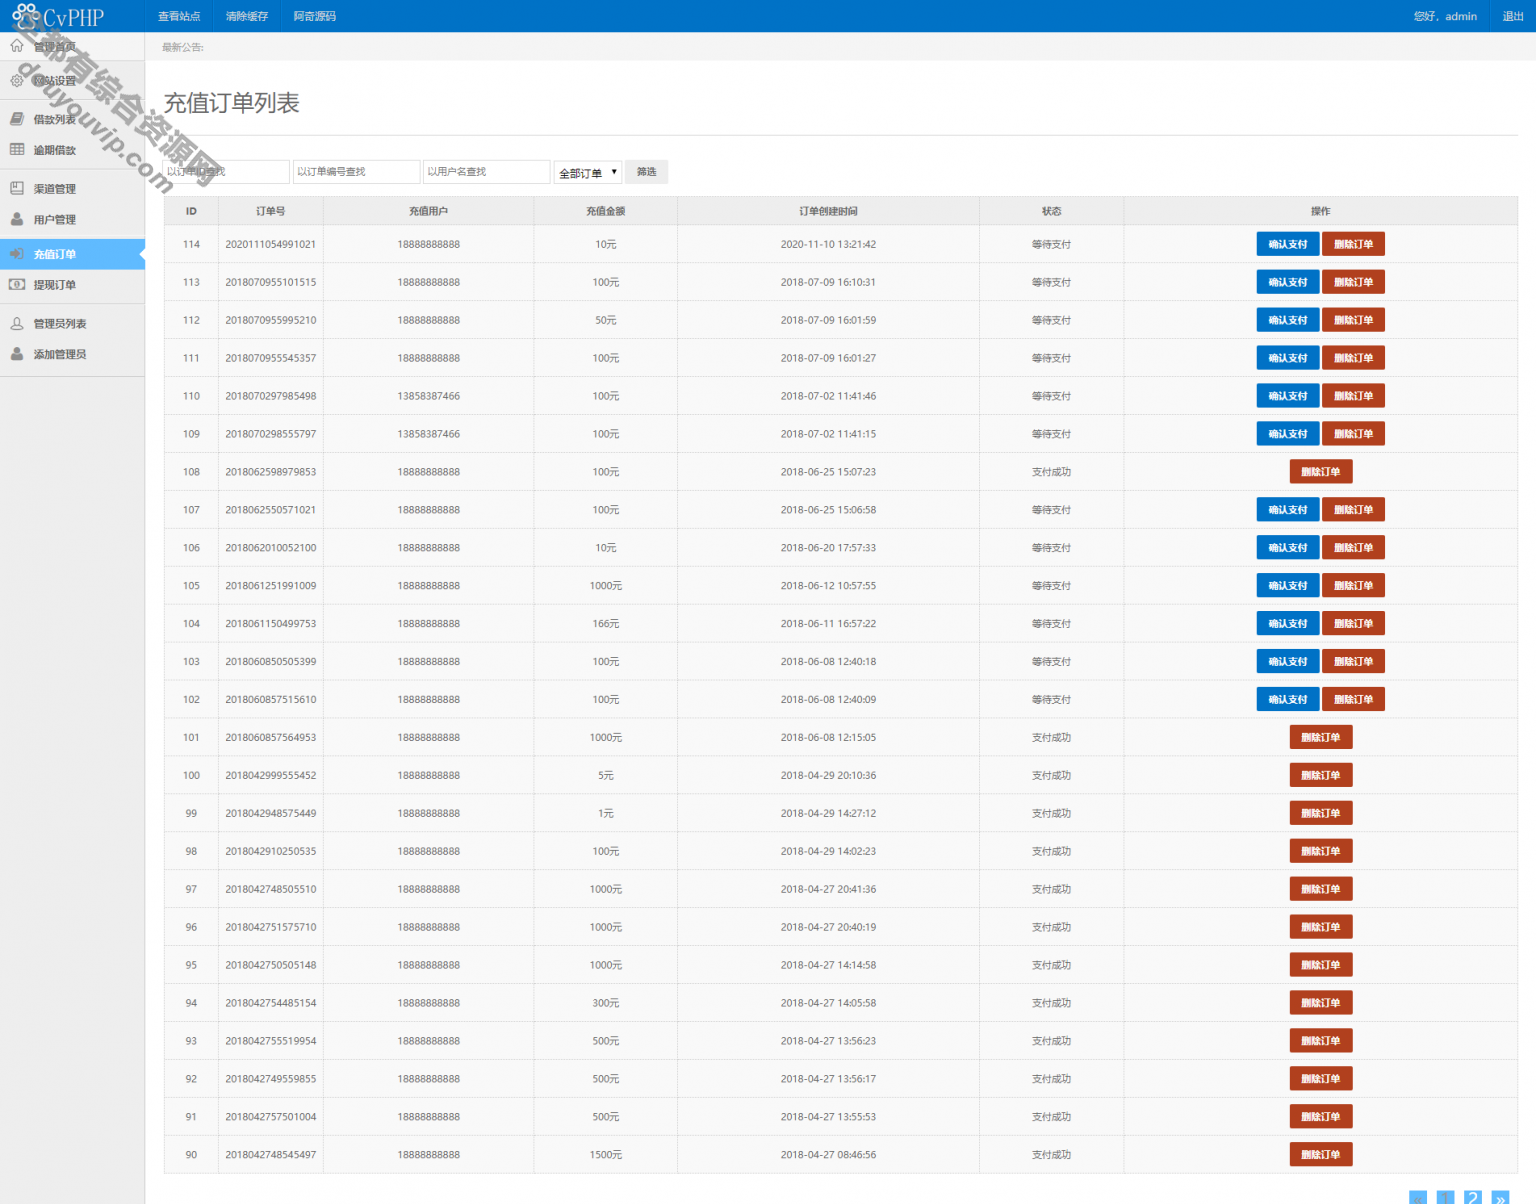
Task: Click 清除缓存 in the top navigation
Action: coord(247,16)
